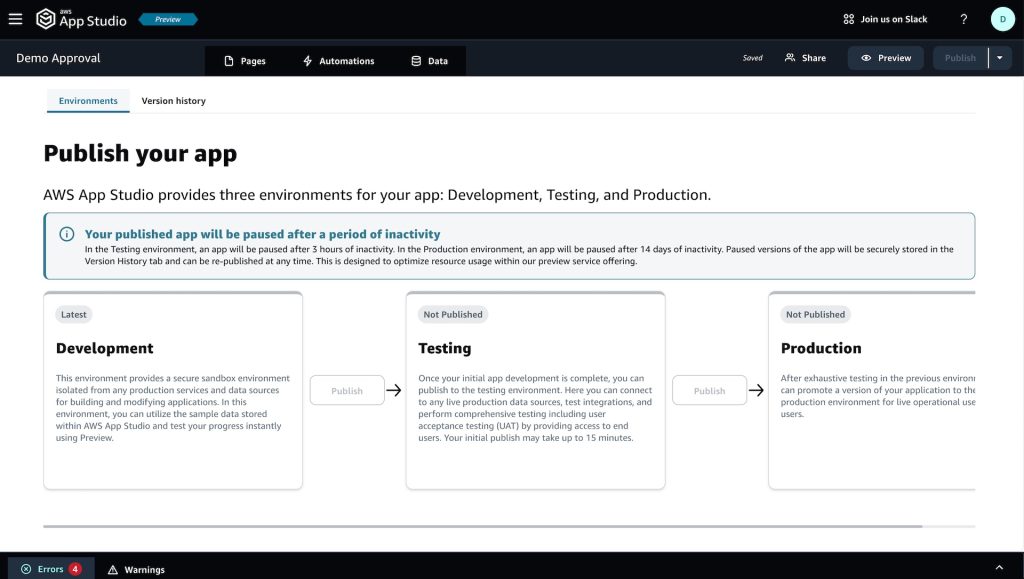Click Publish button between Development and Testing
Screen dimensions: 1024x579
[347, 391]
